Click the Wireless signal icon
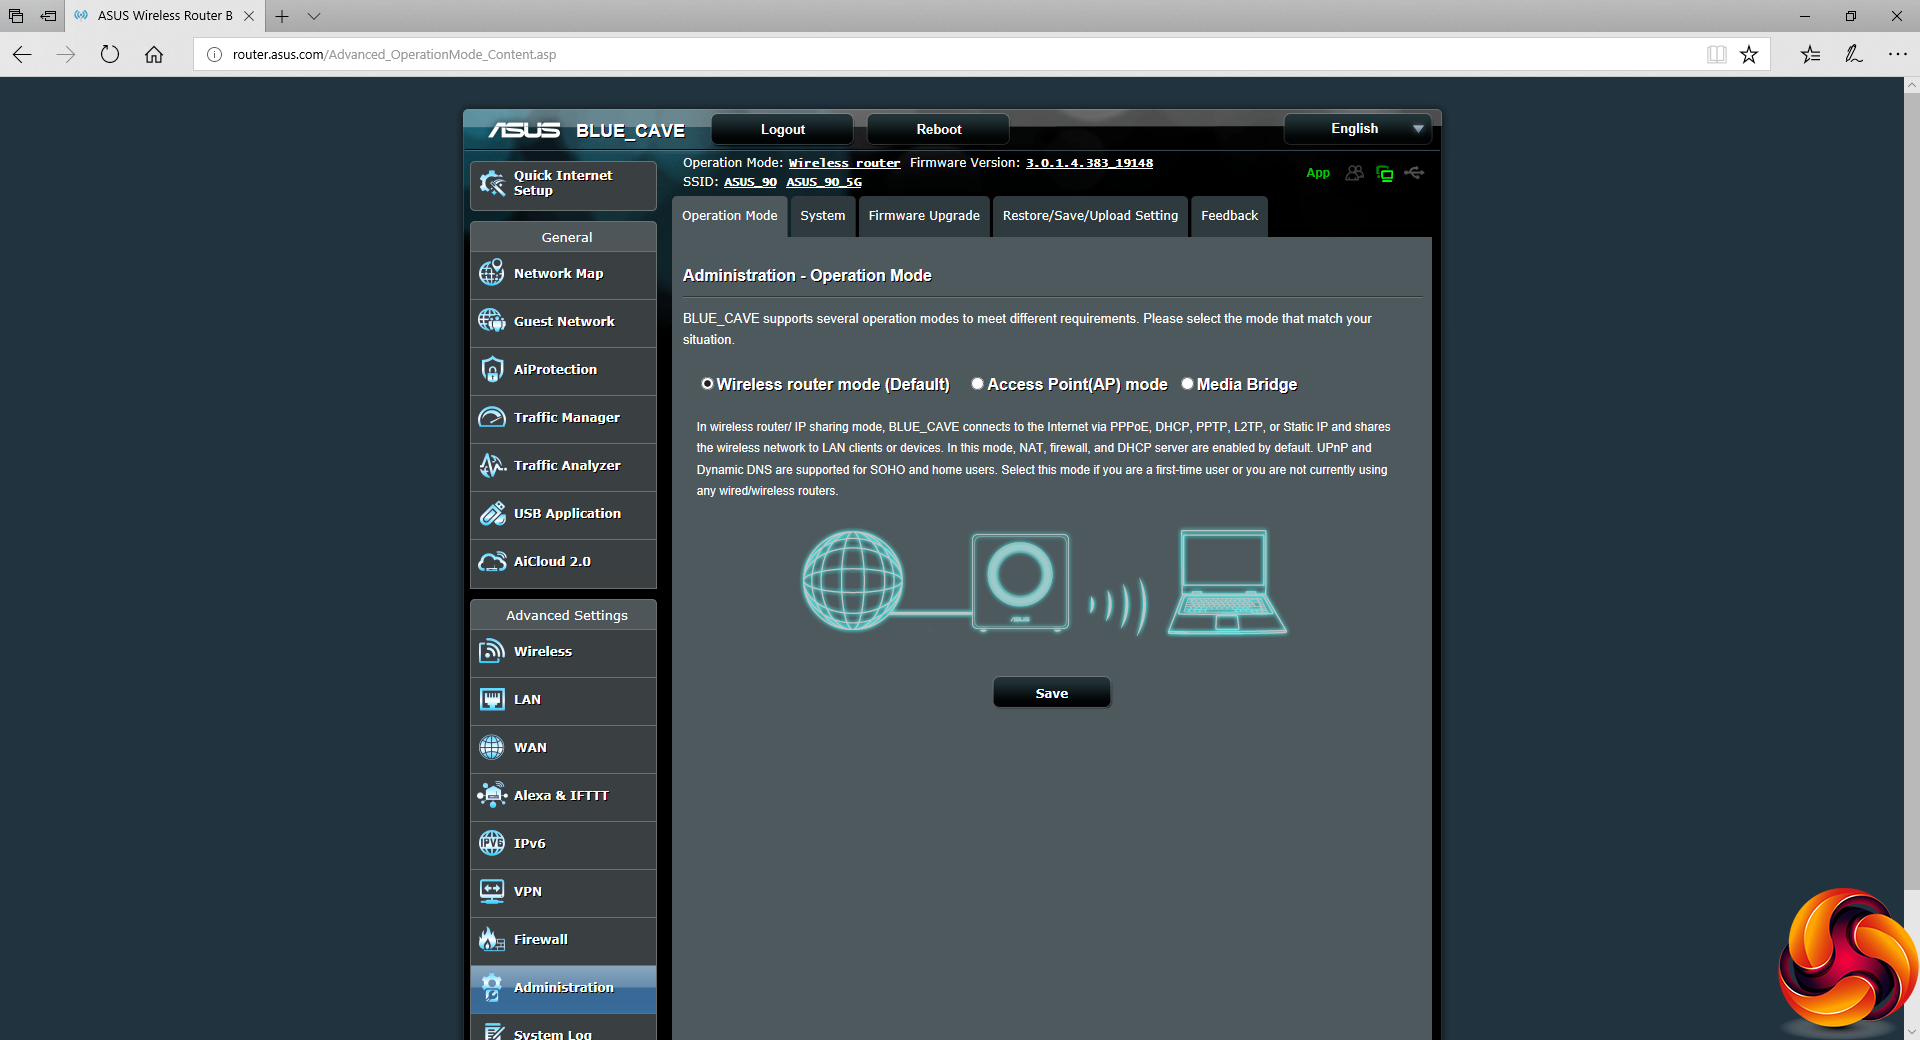The image size is (1920, 1040). 492,651
